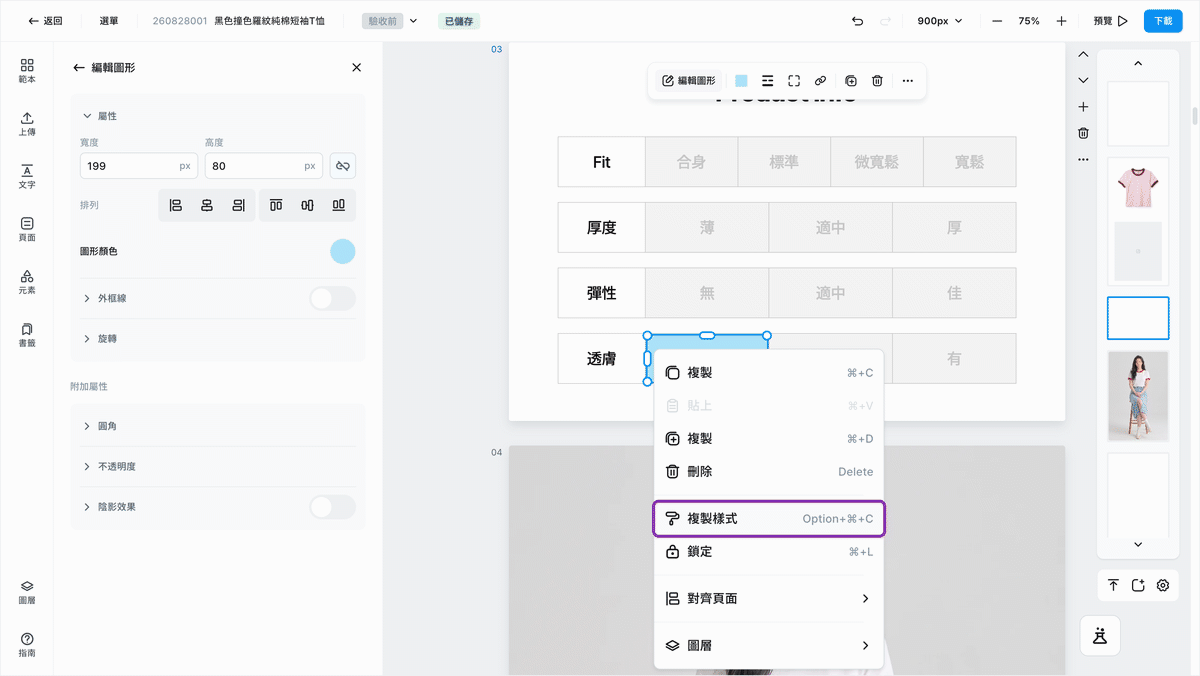Click the 選單 menu button
Image resolution: width=1200 pixels, height=676 pixels.
point(109,21)
